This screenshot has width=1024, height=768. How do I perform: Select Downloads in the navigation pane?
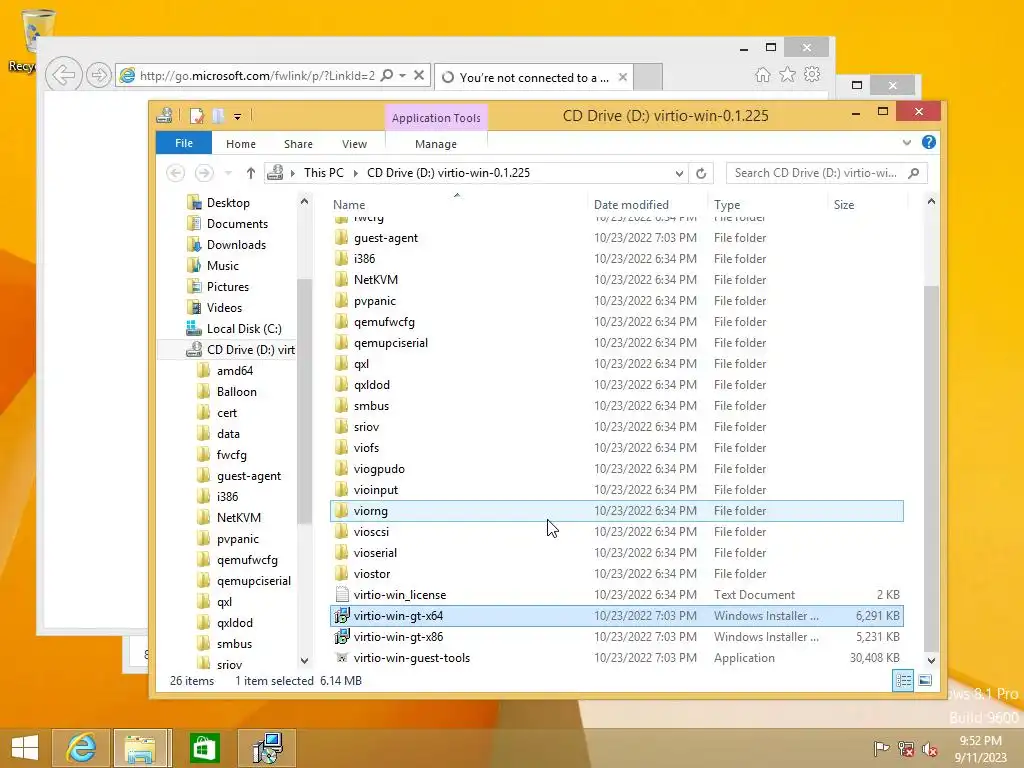[236, 244]
